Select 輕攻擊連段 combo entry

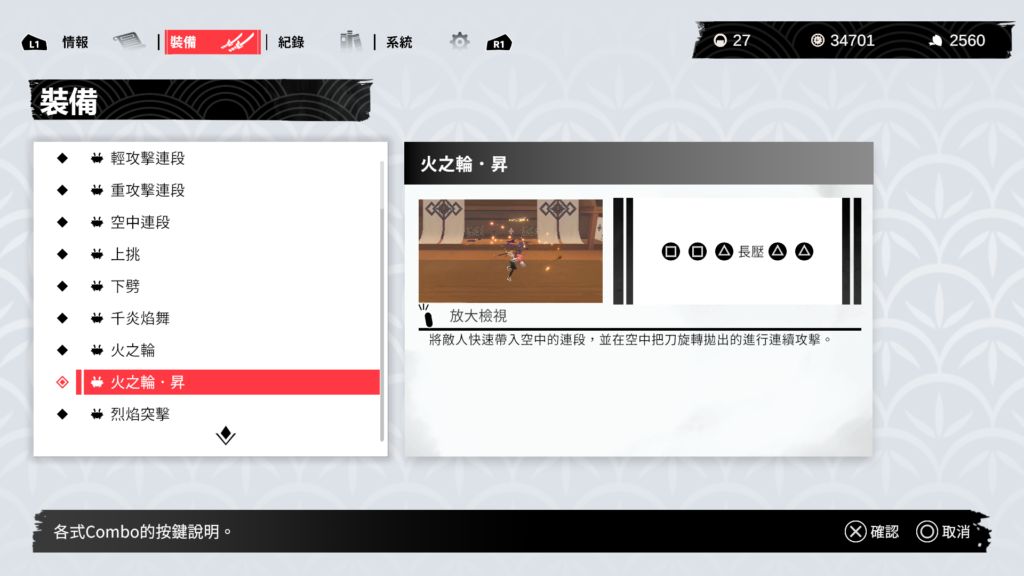tap(148, 158)
